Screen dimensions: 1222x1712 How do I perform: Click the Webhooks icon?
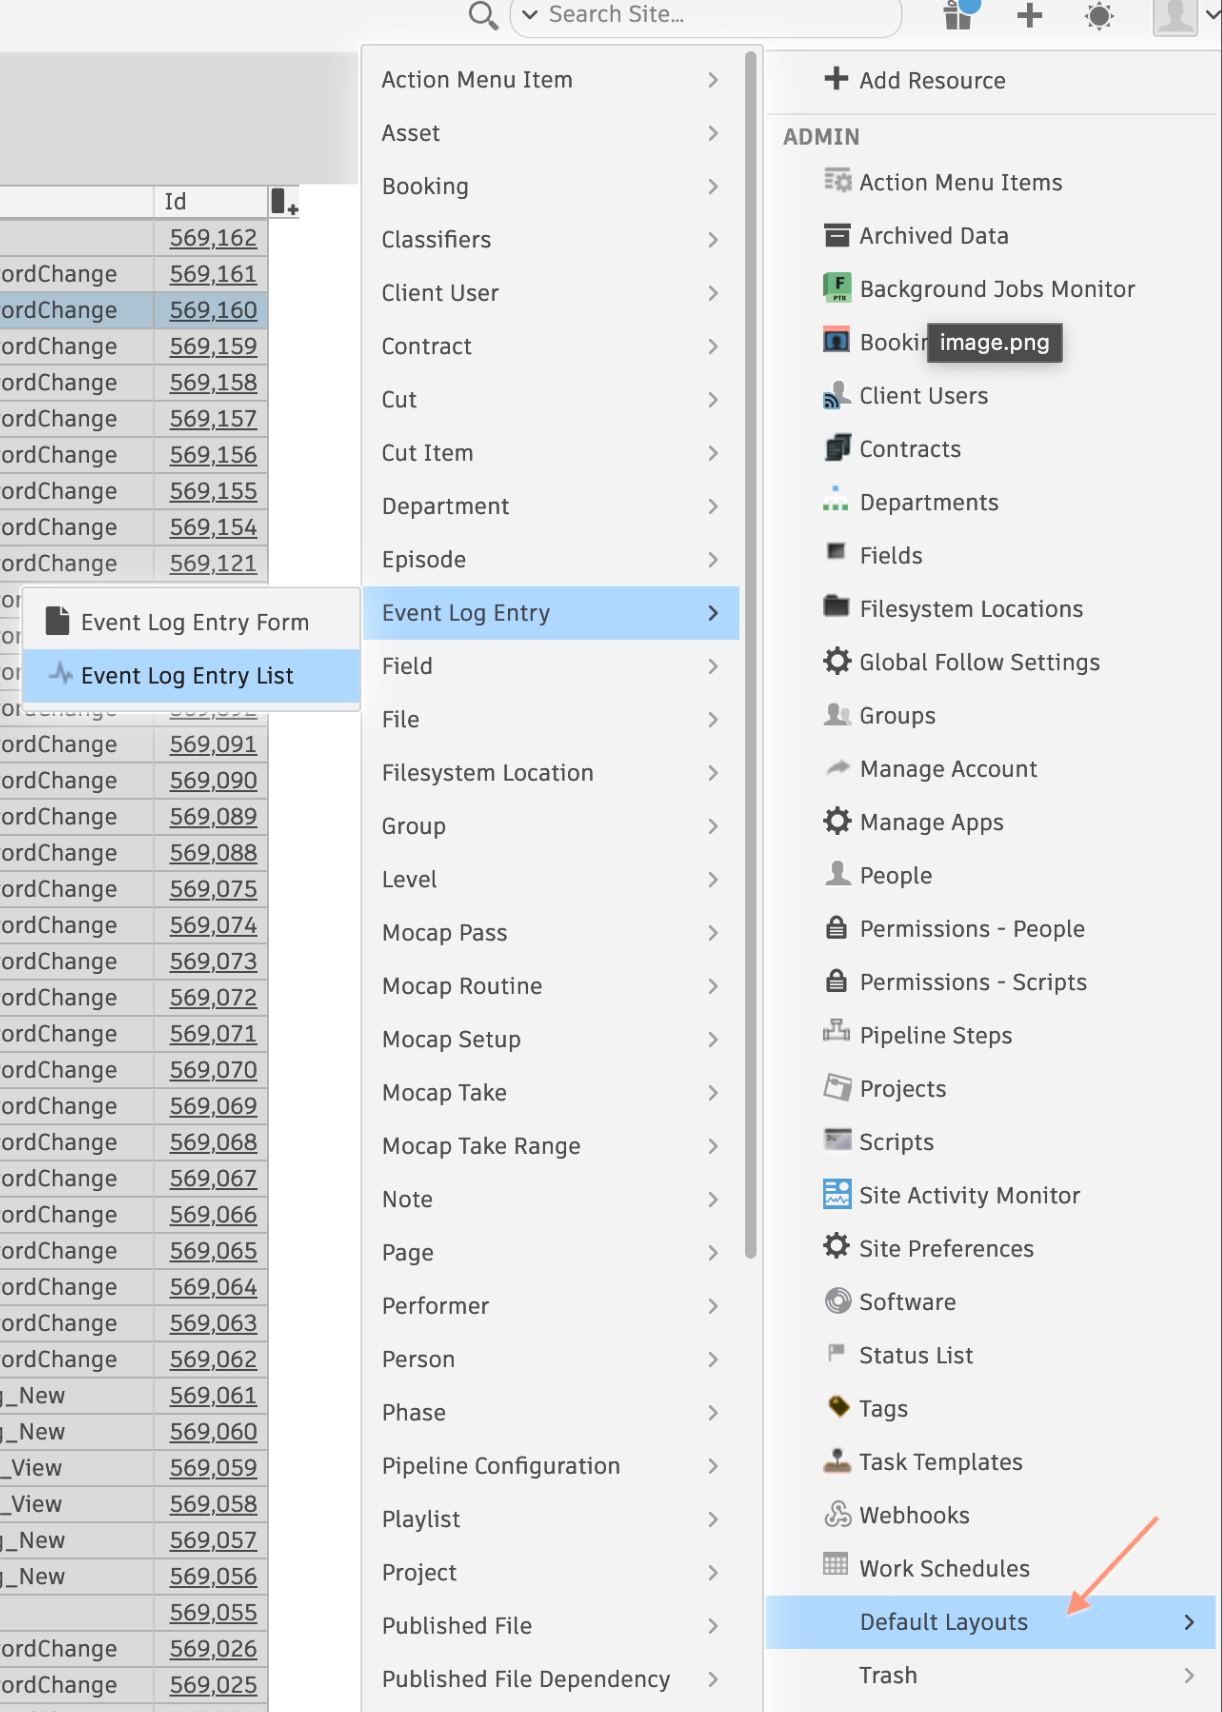click(x=837, y=1514)
